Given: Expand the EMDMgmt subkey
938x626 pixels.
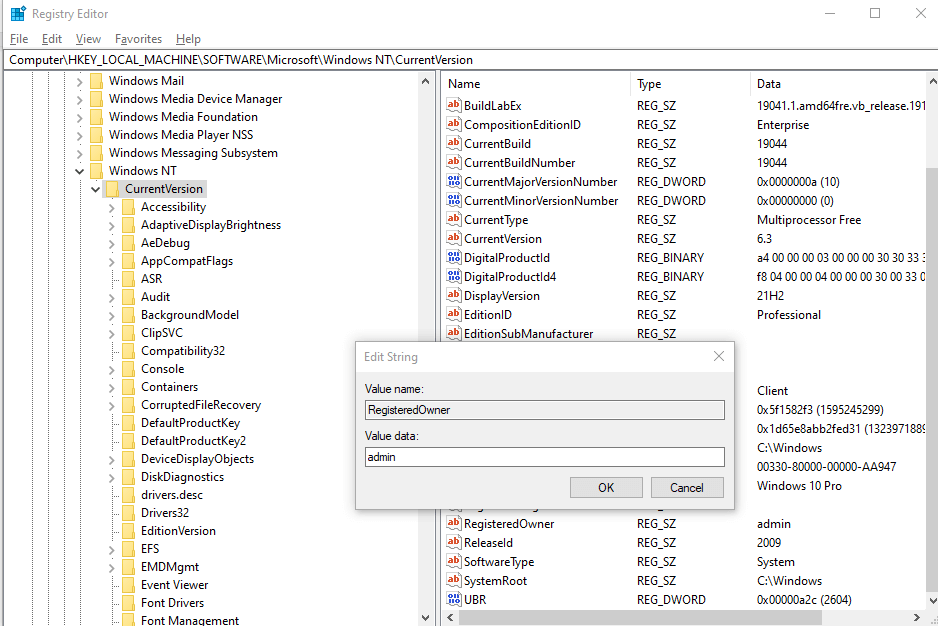Looking at the screenshot, I should [x=112, y=567].
